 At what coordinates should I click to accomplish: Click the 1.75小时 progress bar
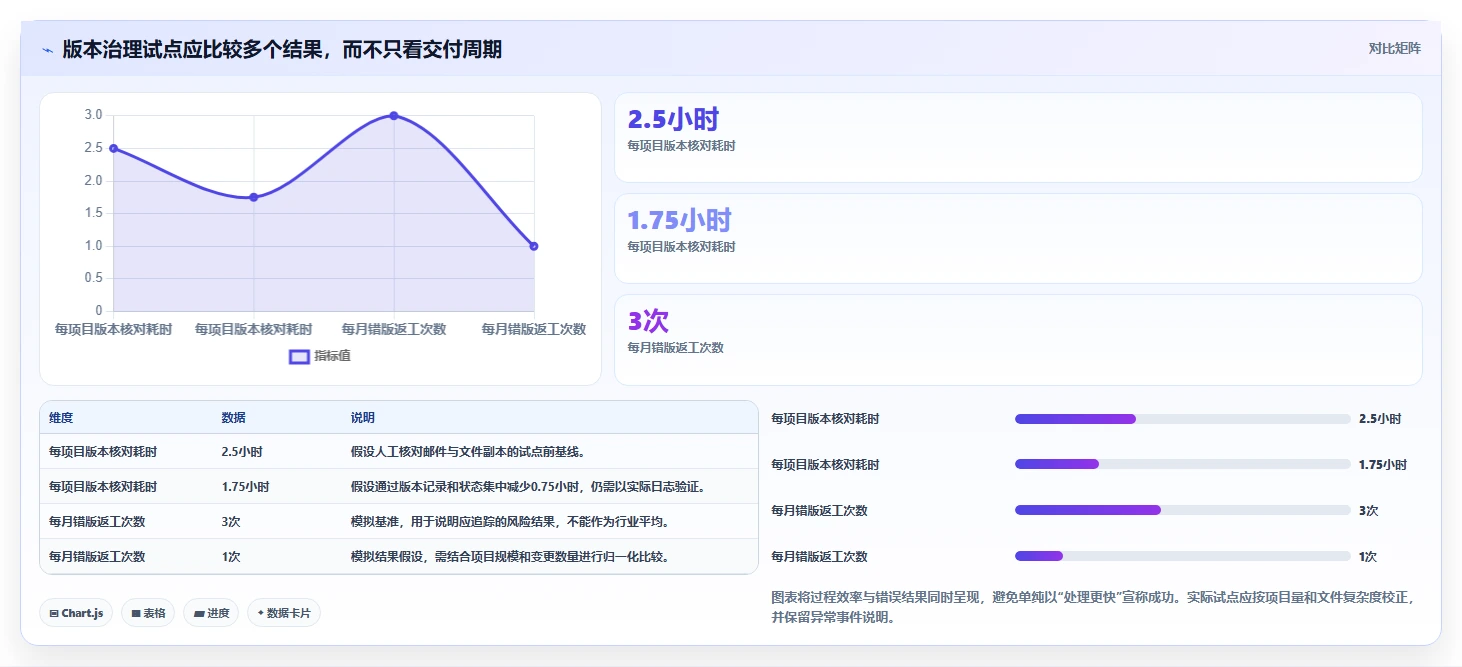click(1182, 464)
